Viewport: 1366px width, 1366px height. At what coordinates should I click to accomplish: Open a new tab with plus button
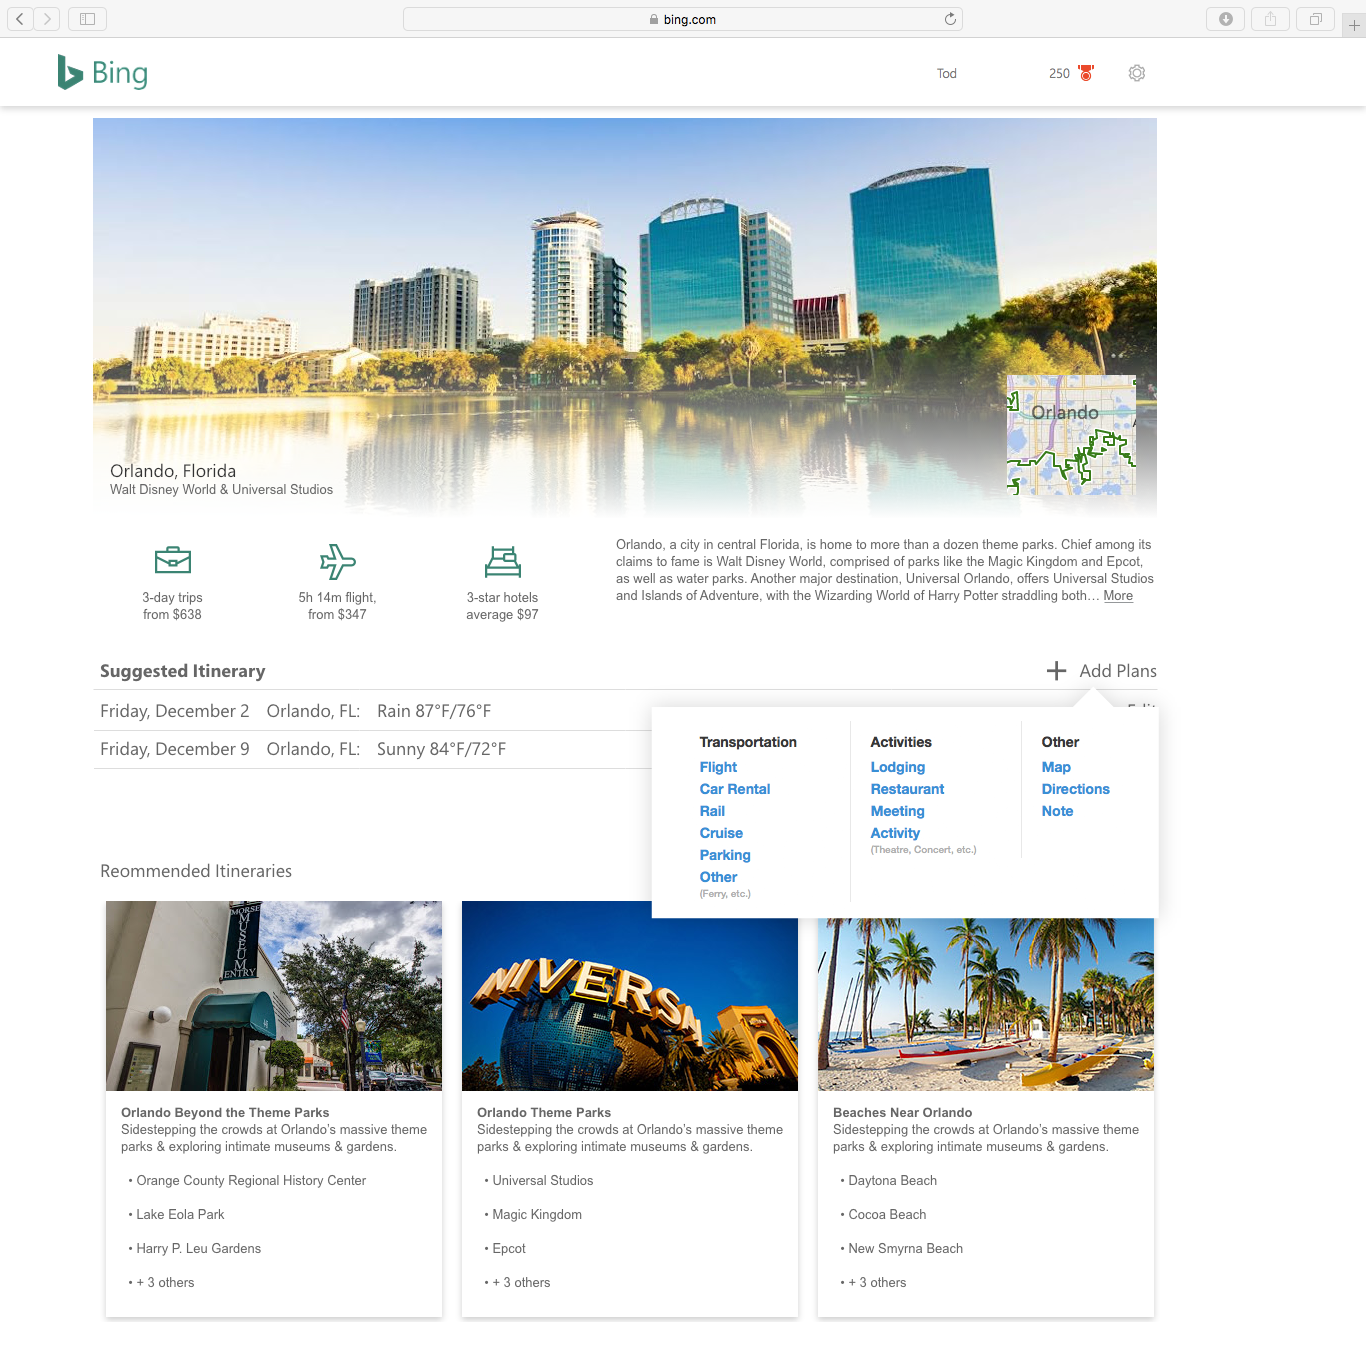pyautogui.click(x=1354, y=25)
